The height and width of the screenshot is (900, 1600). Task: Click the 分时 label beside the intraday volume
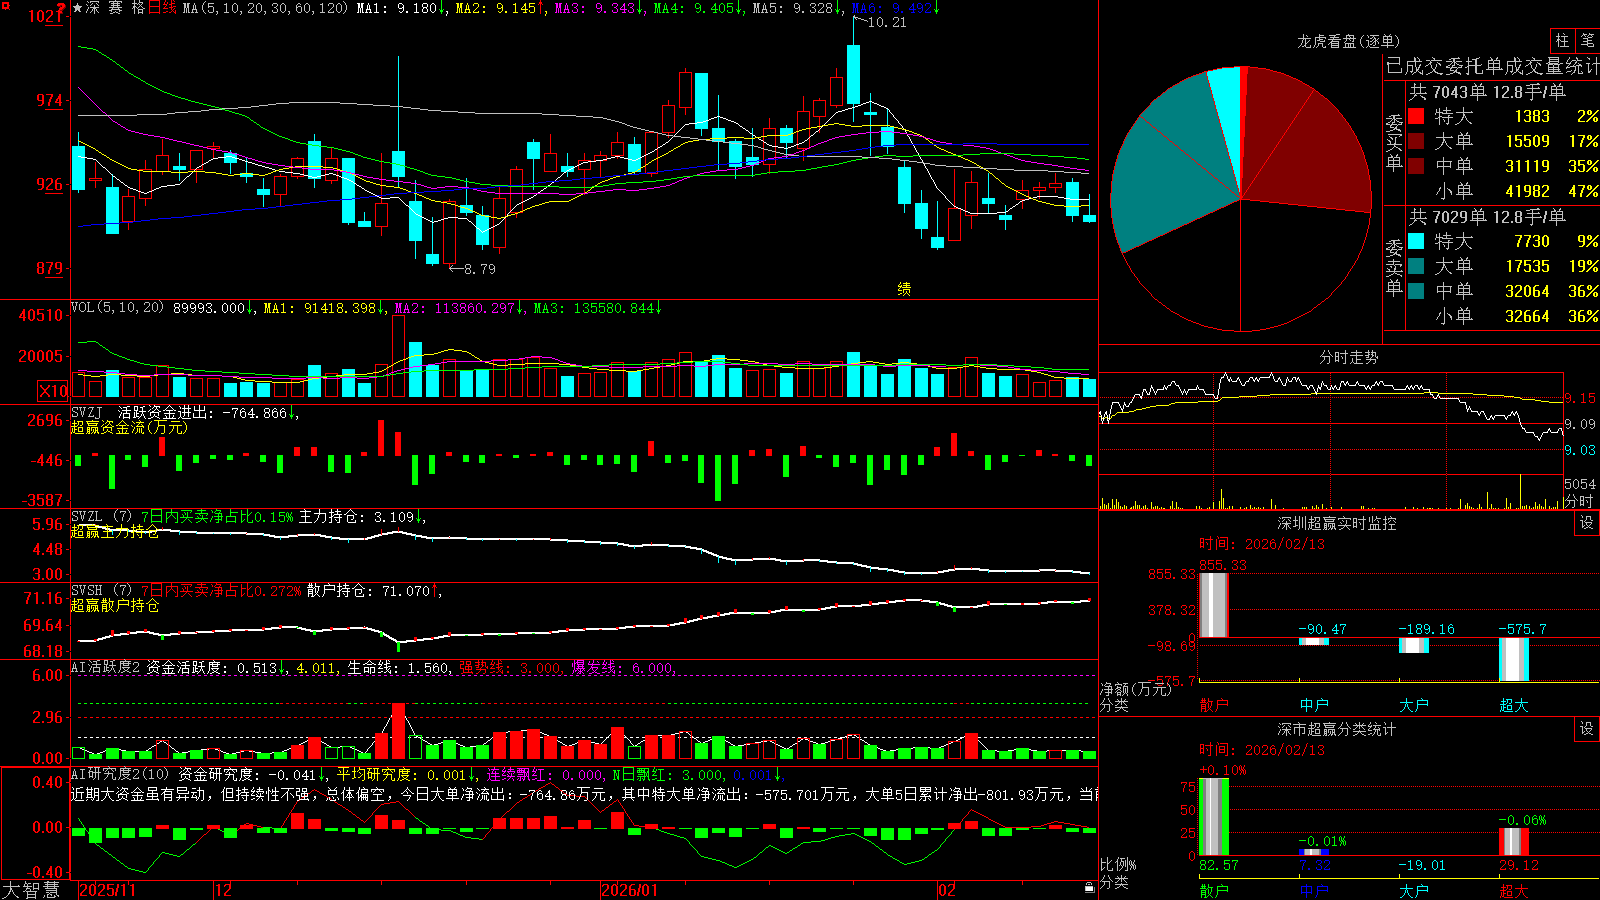1579,501
